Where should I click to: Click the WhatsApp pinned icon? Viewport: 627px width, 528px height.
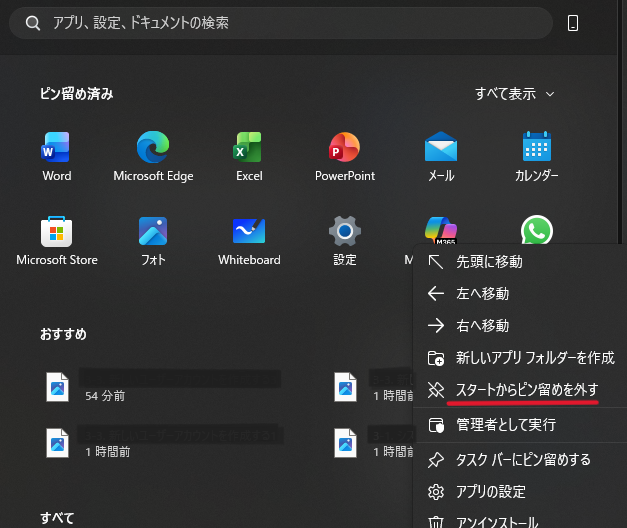(x=537, y=230)
